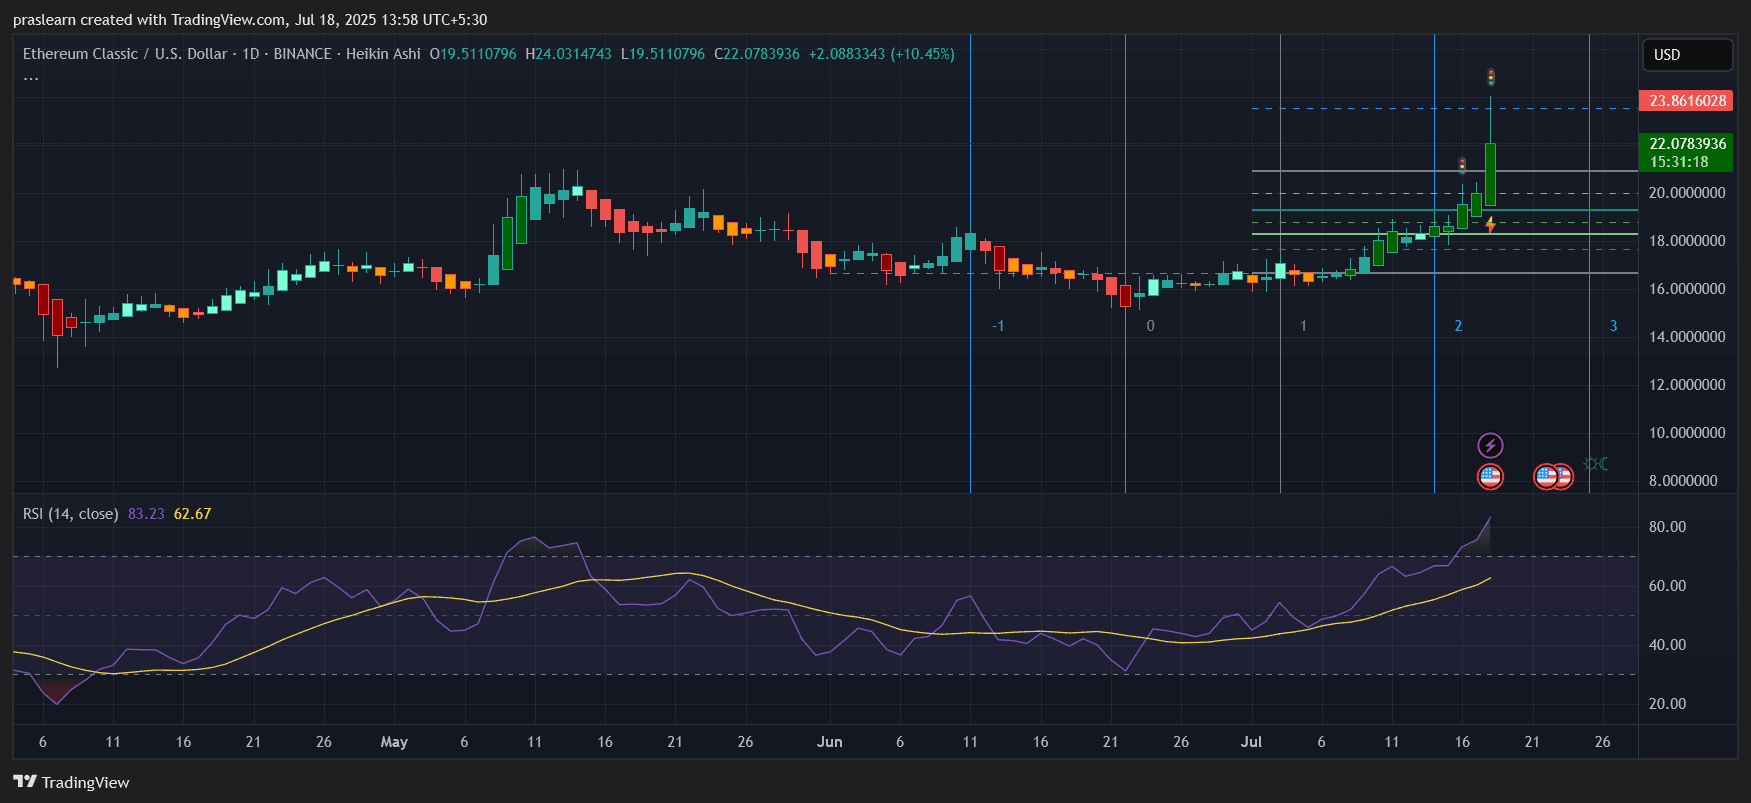Click the Ethereum Classic / U.S. Dollar symbol title
The width and height of the screenshot is (1751, 803).
(x=125, y=54)
